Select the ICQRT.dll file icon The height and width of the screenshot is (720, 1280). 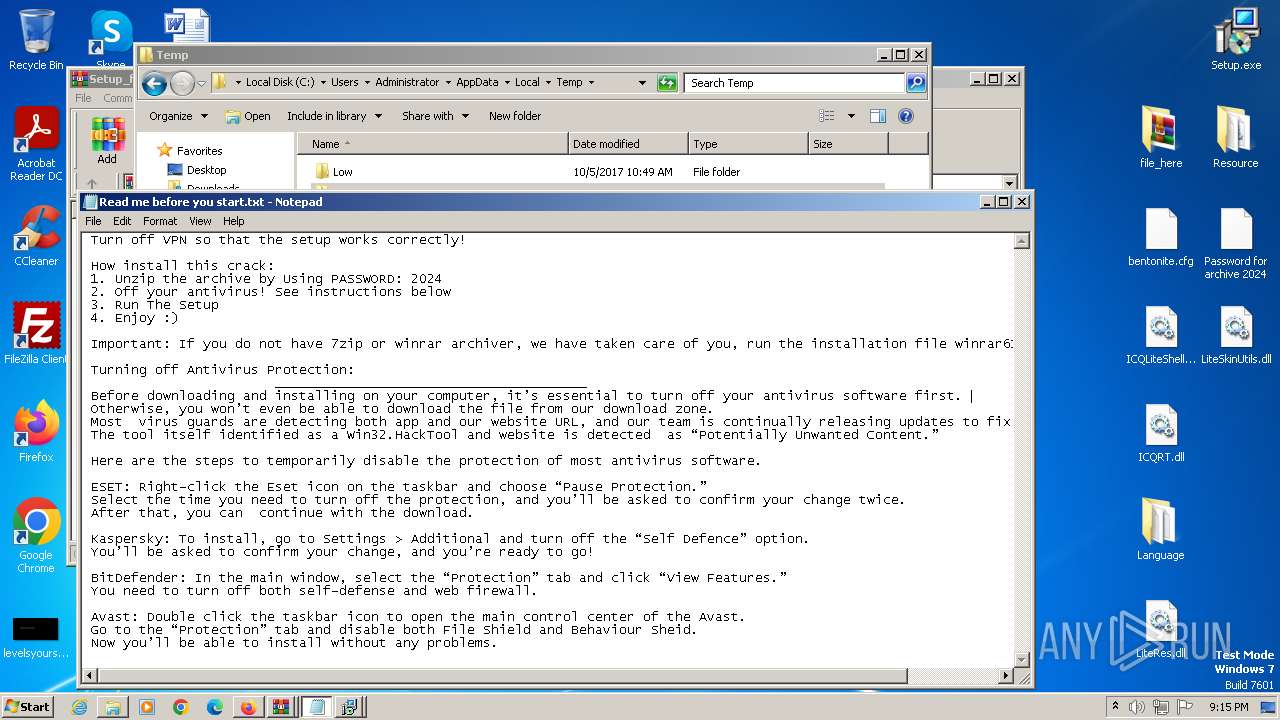tap(1161, 433)
